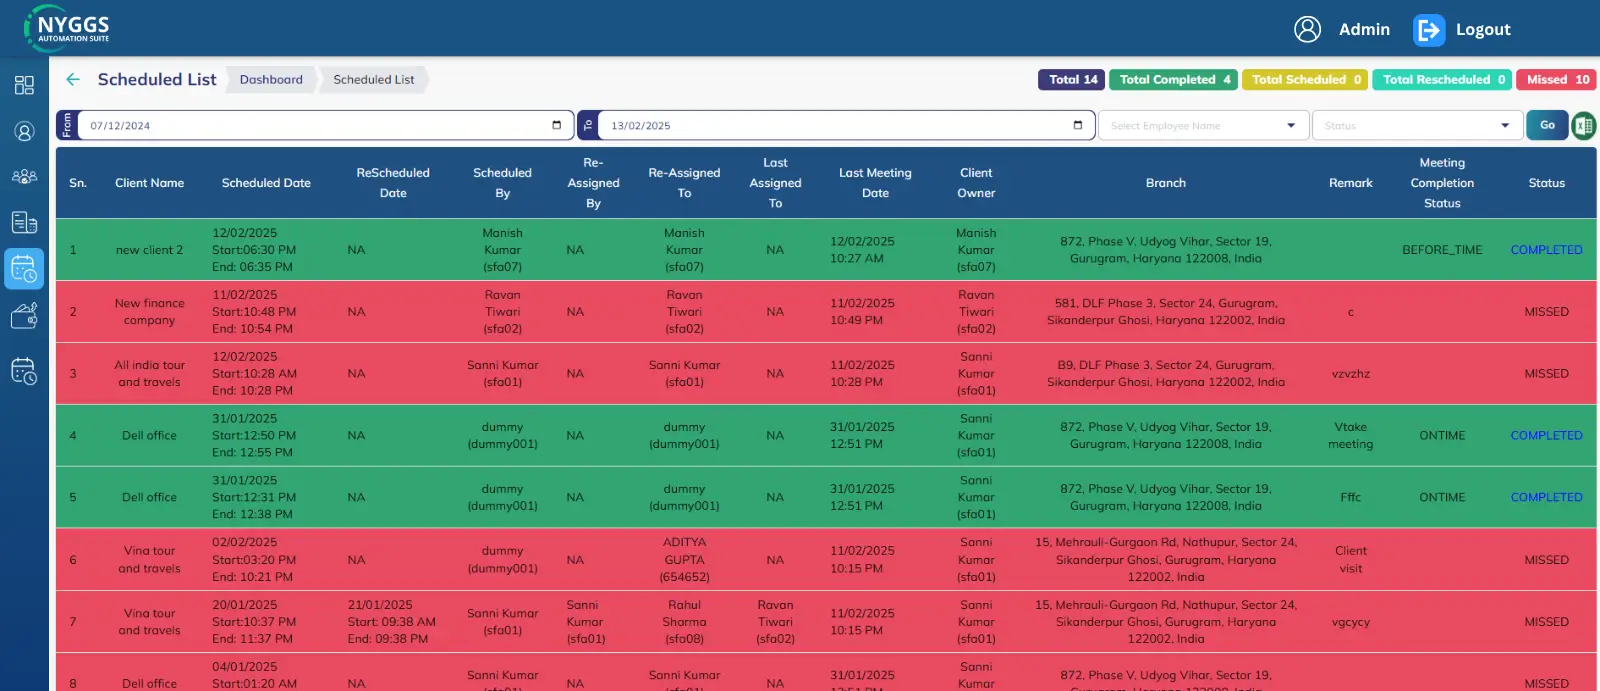Click COMPLETED status link for new client 2

coord(1546,250)
